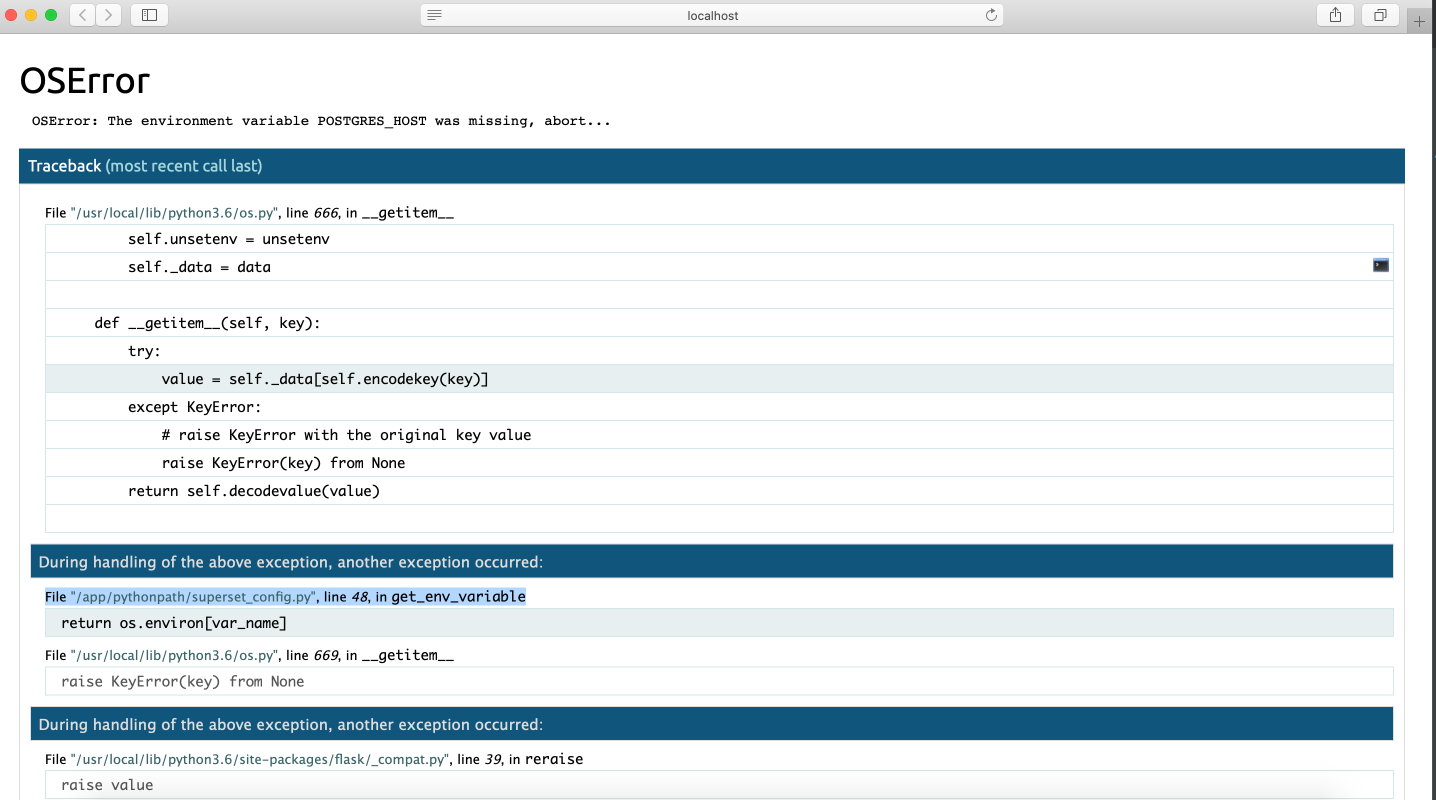The image size is (1436, 800).
Task: Show all tabs overview icon
Action: click(1380, 15)
